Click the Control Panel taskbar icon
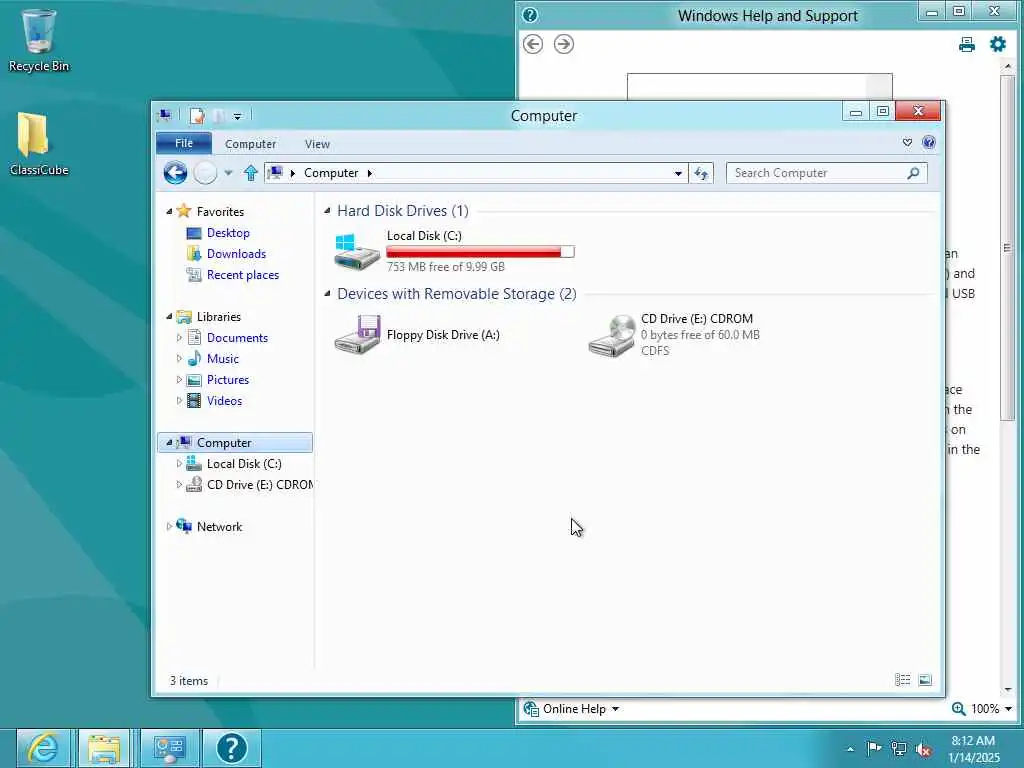The height and width of the screenshot is (768, 1024). pos(169,748)
